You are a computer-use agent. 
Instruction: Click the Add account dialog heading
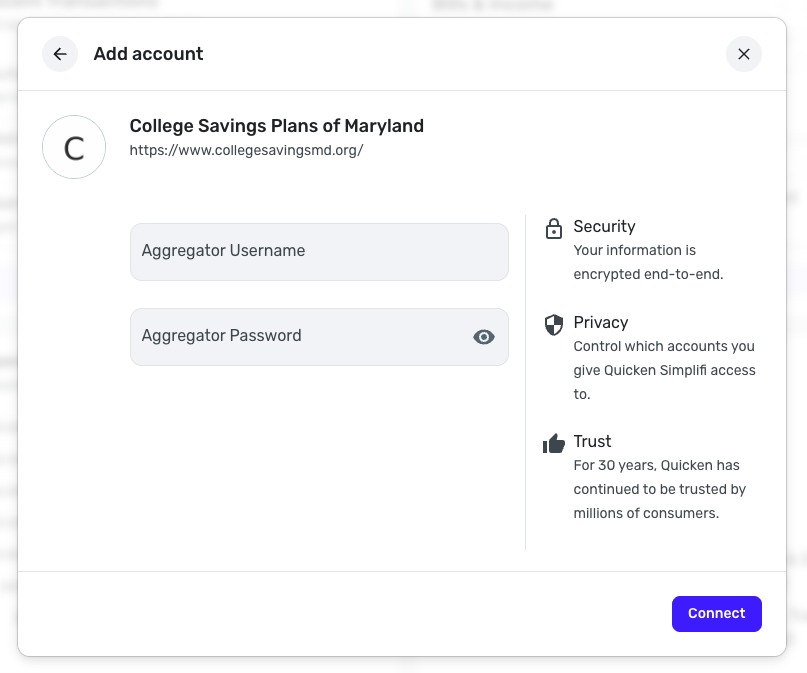coord(148,54)
